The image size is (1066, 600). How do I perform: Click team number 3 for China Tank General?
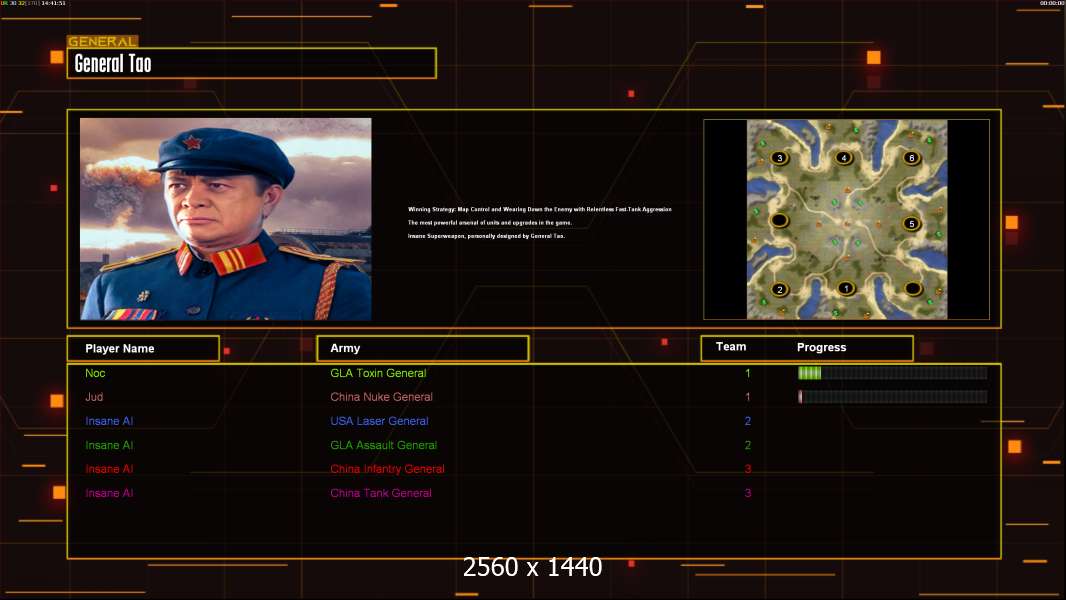pos(748,493)
